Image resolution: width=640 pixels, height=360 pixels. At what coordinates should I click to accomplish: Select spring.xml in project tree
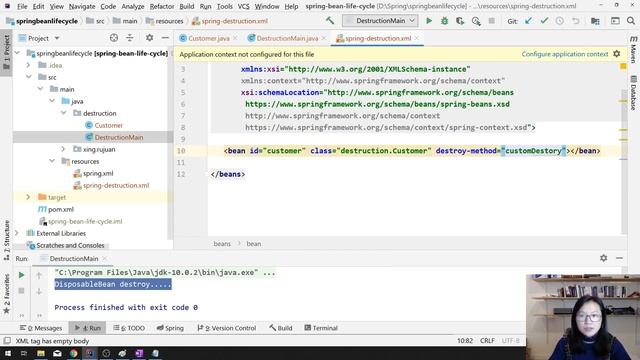pyautogui.click(x=98, y=173)
